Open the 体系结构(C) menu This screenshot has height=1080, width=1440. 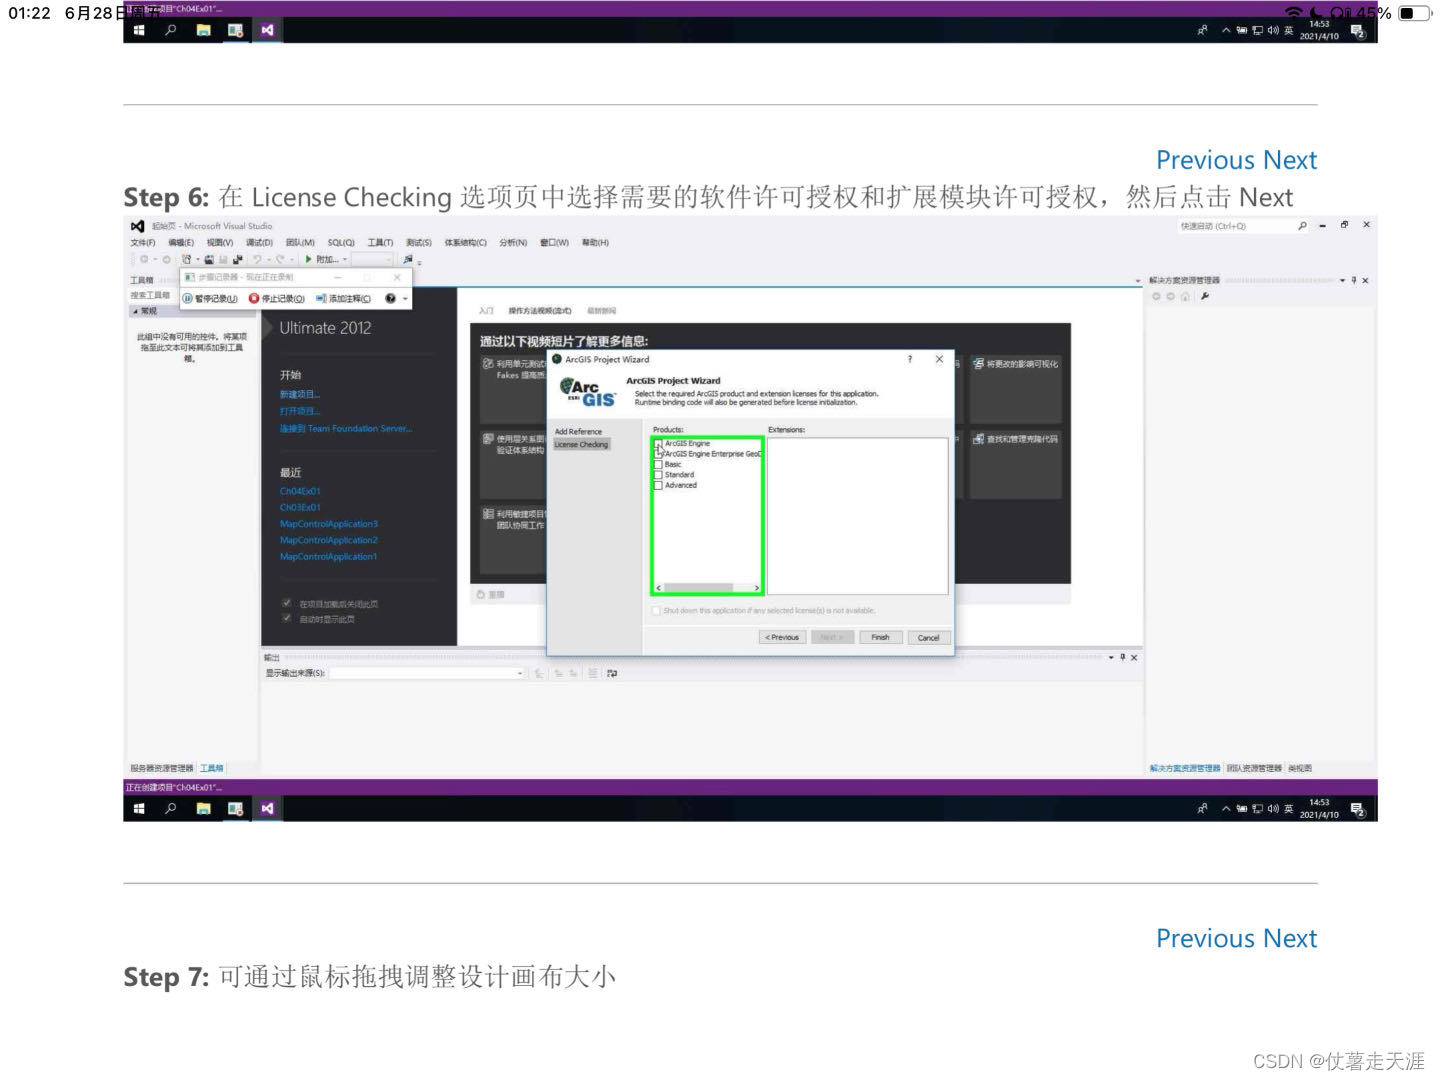(465, 243)
